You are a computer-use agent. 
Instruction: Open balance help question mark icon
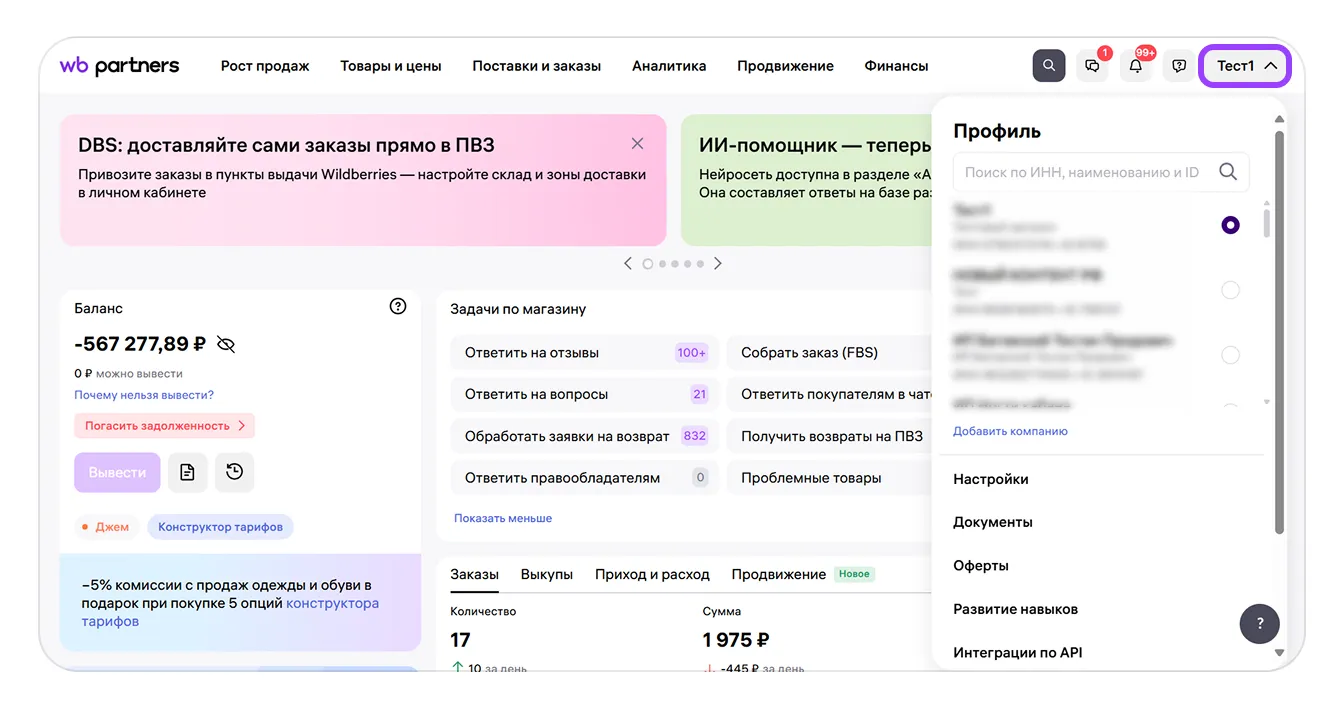(398, 307)
